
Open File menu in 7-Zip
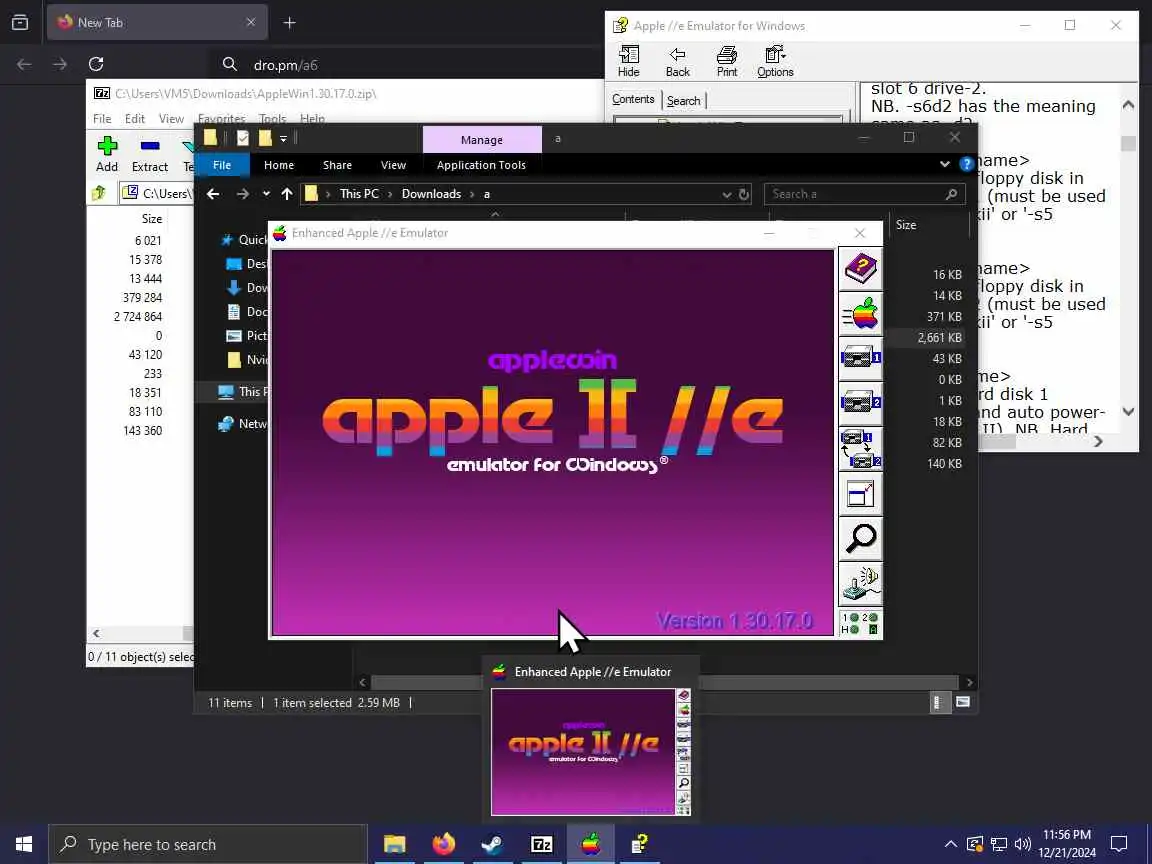pyautogui.click(x=102, y=118)
